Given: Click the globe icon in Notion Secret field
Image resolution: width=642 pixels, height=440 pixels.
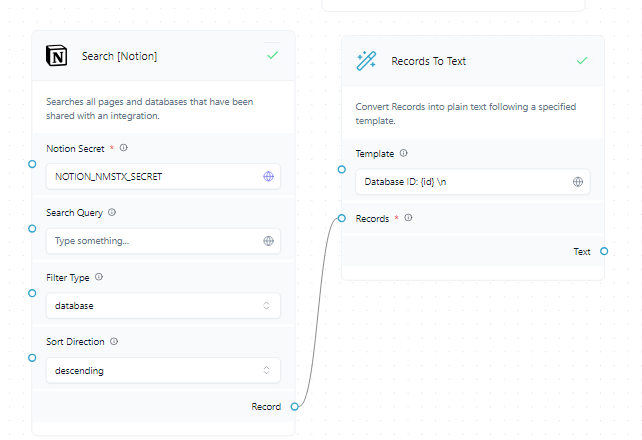Looking at the screenshot, I should (x=268, y=177).
